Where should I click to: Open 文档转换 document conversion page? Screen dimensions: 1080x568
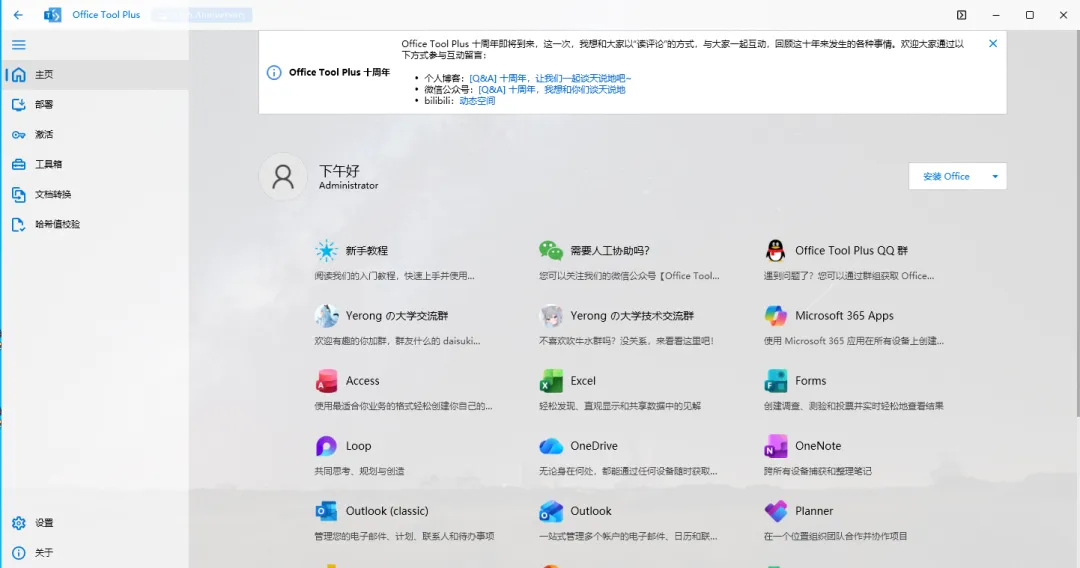click(95, 194)
